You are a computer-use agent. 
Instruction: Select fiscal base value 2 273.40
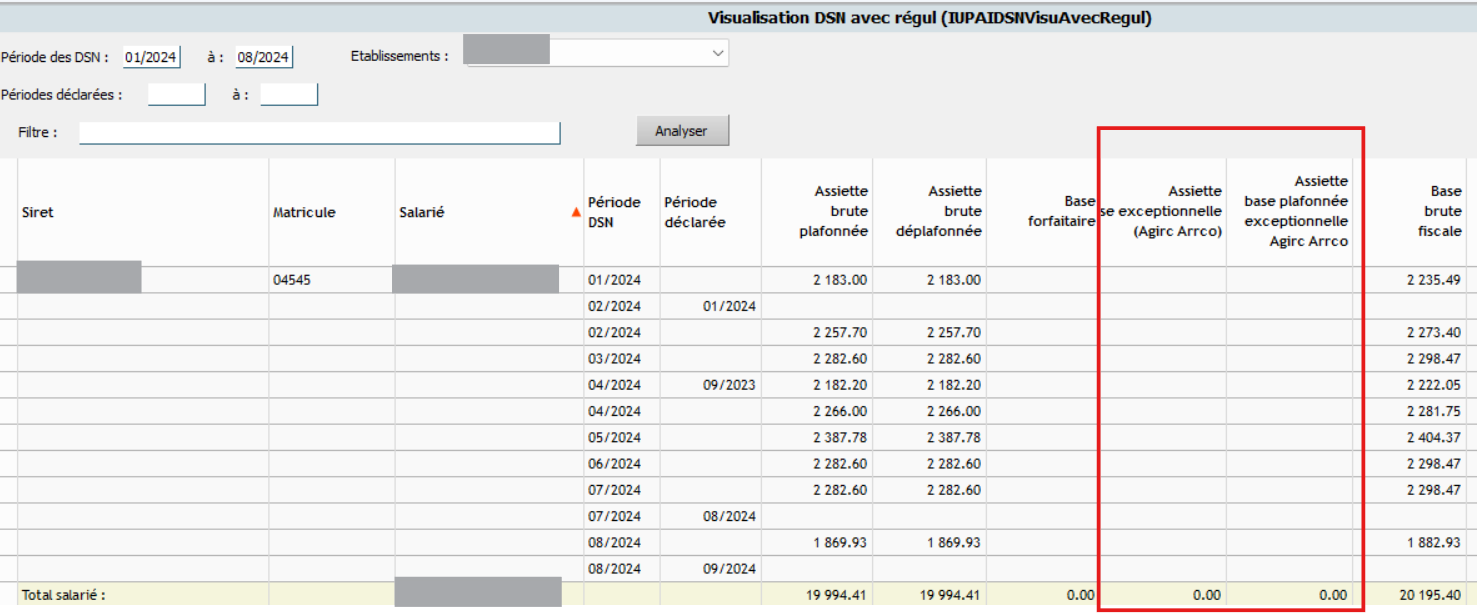point(1434,333)
